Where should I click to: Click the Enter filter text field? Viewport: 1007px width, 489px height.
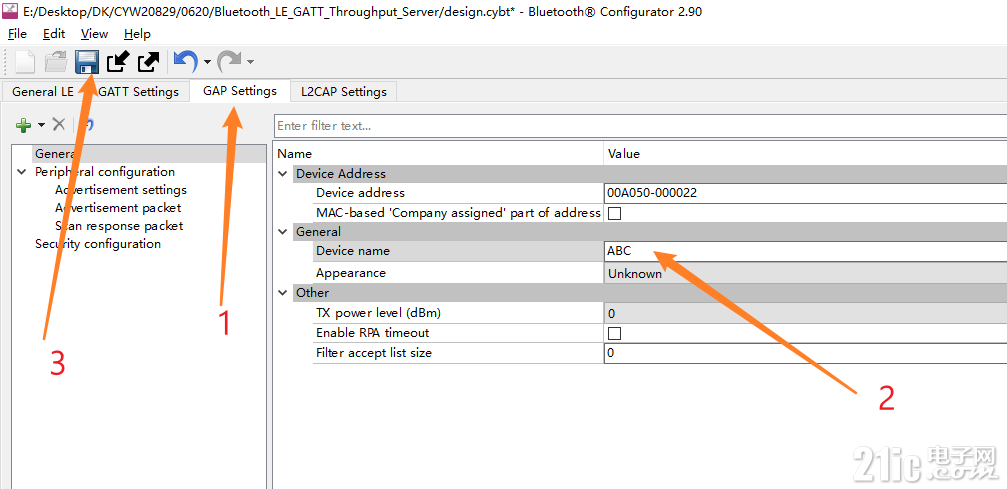tap(640, 126)
